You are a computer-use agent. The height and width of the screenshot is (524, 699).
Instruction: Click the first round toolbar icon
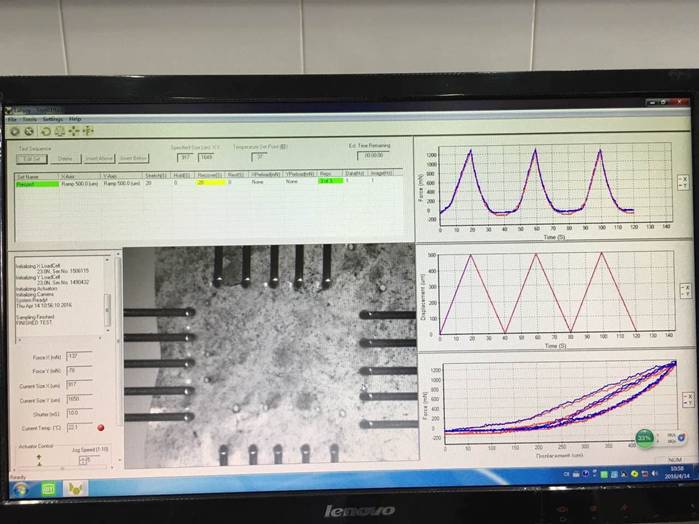point(16,131)
